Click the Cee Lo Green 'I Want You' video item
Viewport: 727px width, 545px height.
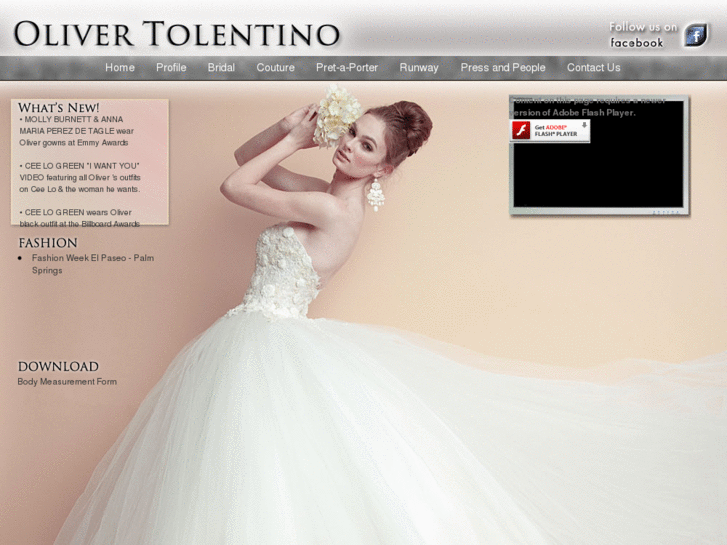coord(80,178)
